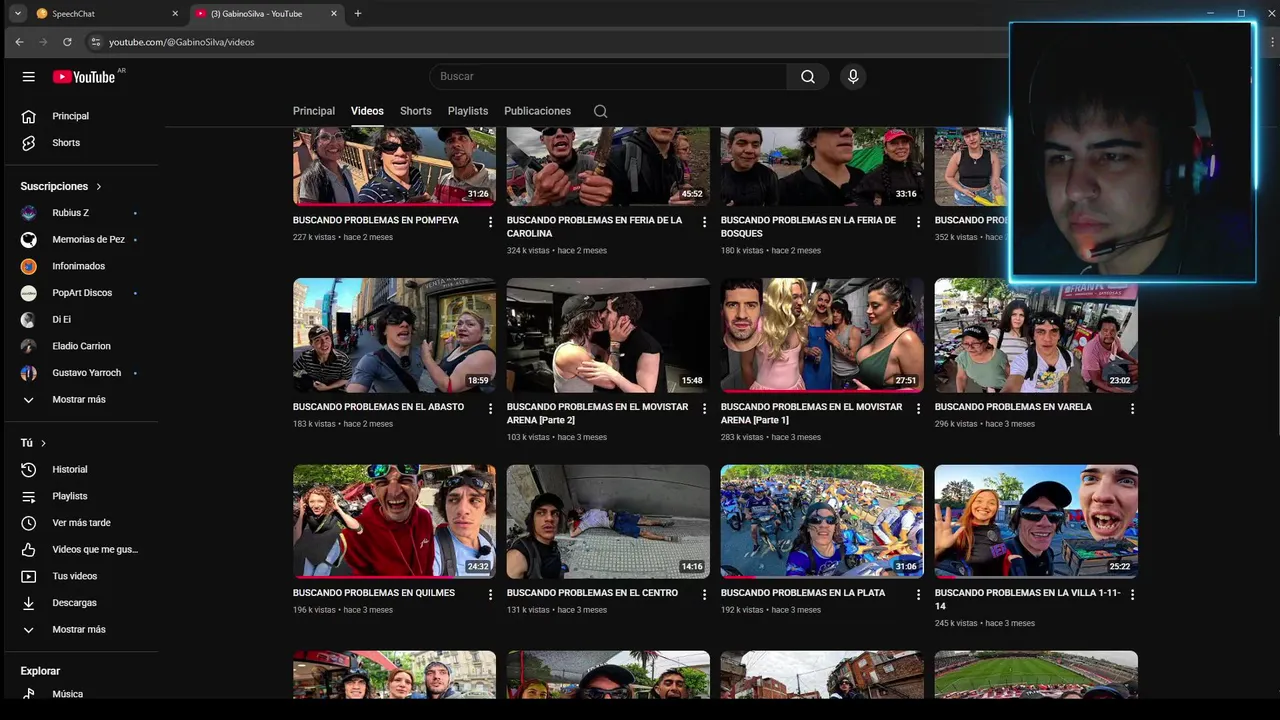Open title BUSCANDO PROBLEMAS EN EL CENTRO
Viewport: 1280px width, 720px height.
pos(592,593)
